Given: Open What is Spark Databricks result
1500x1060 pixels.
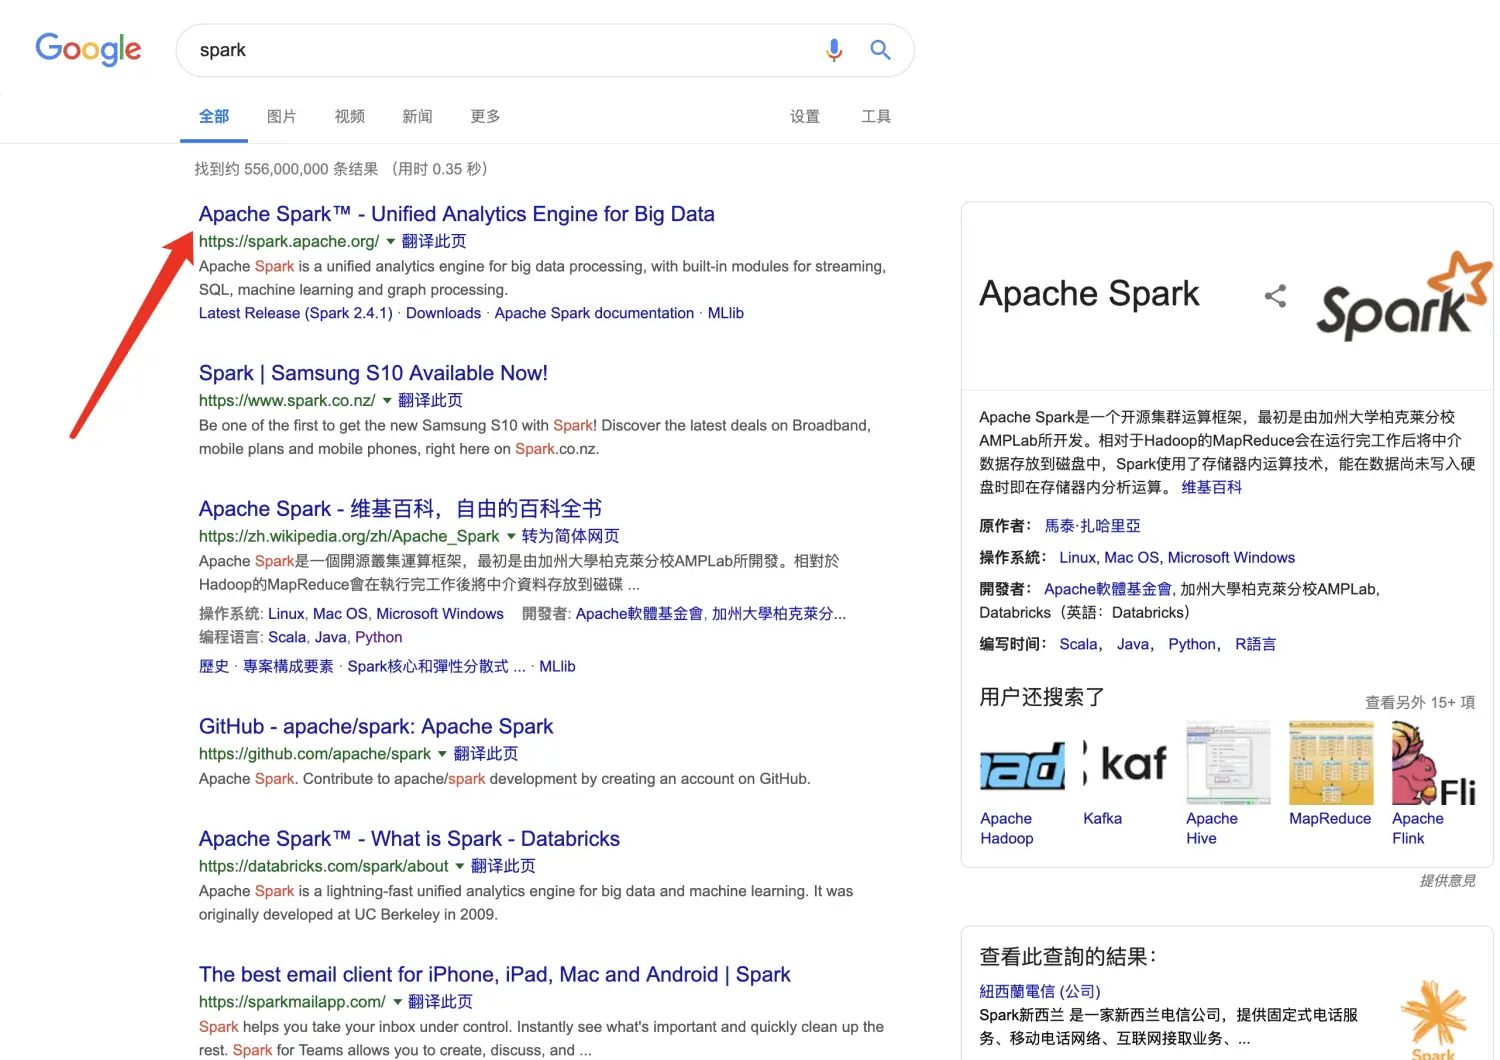Looking at the screenshot, I should point(409,839).
